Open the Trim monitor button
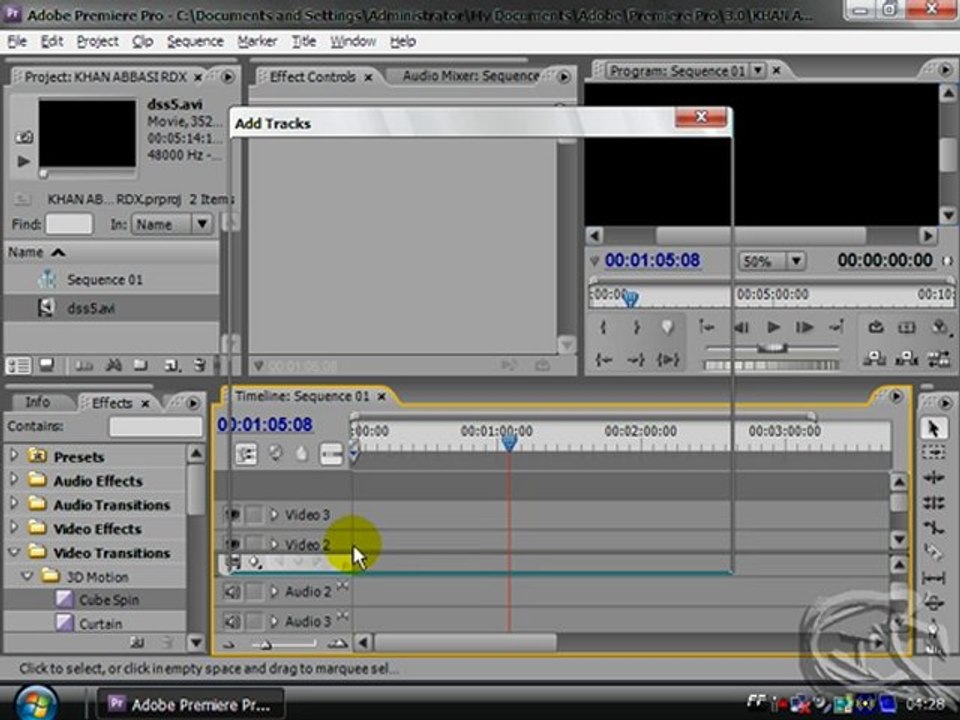 click(x=939, y=359)
